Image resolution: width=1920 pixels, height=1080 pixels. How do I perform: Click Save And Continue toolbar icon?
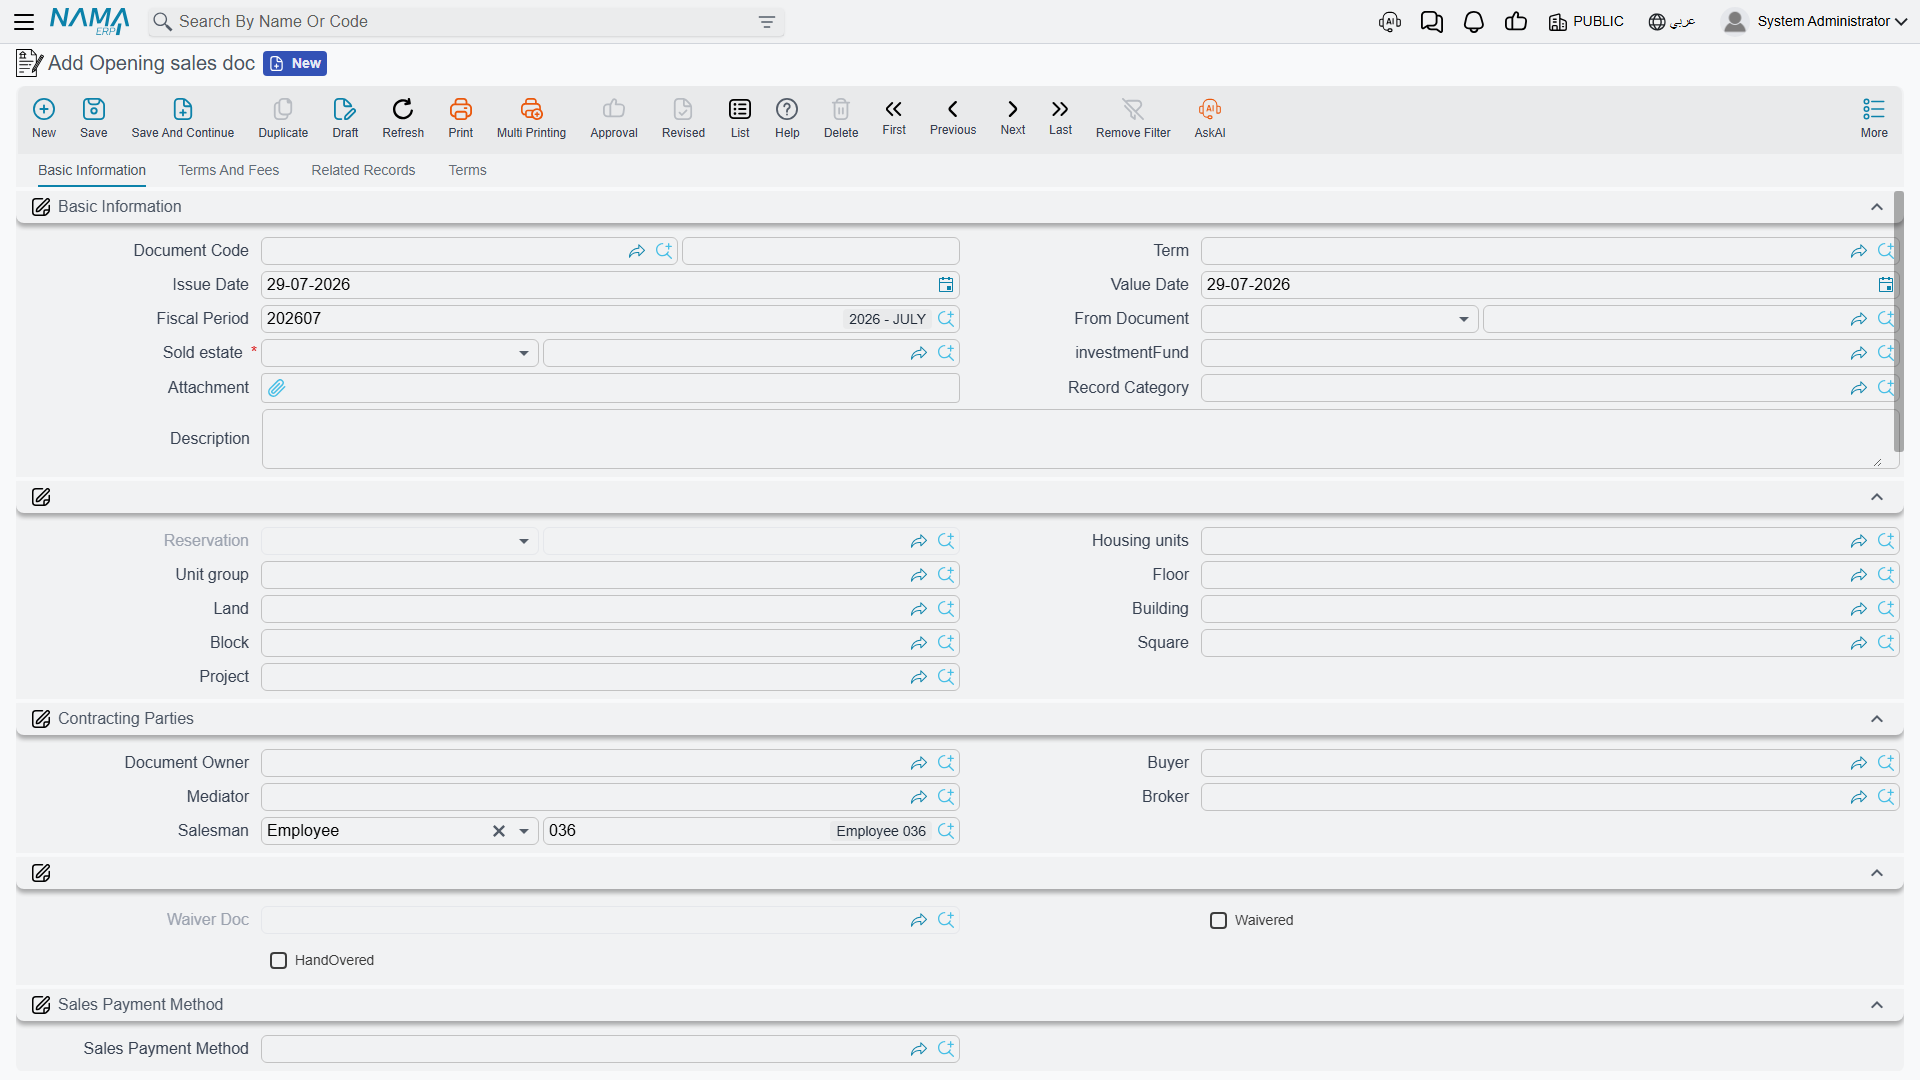coord(183,118)
